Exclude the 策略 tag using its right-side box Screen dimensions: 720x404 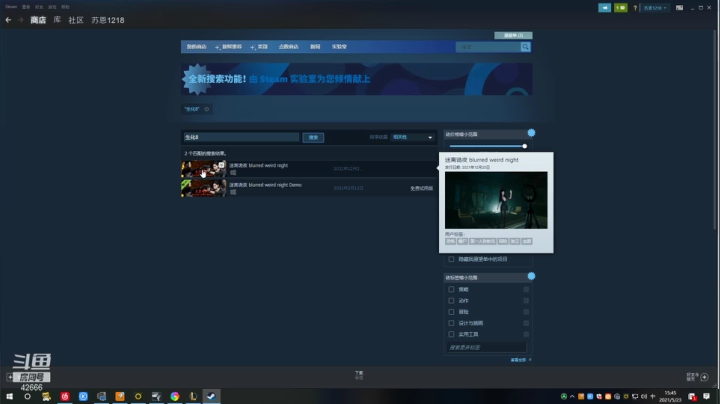tap(526, 289)
